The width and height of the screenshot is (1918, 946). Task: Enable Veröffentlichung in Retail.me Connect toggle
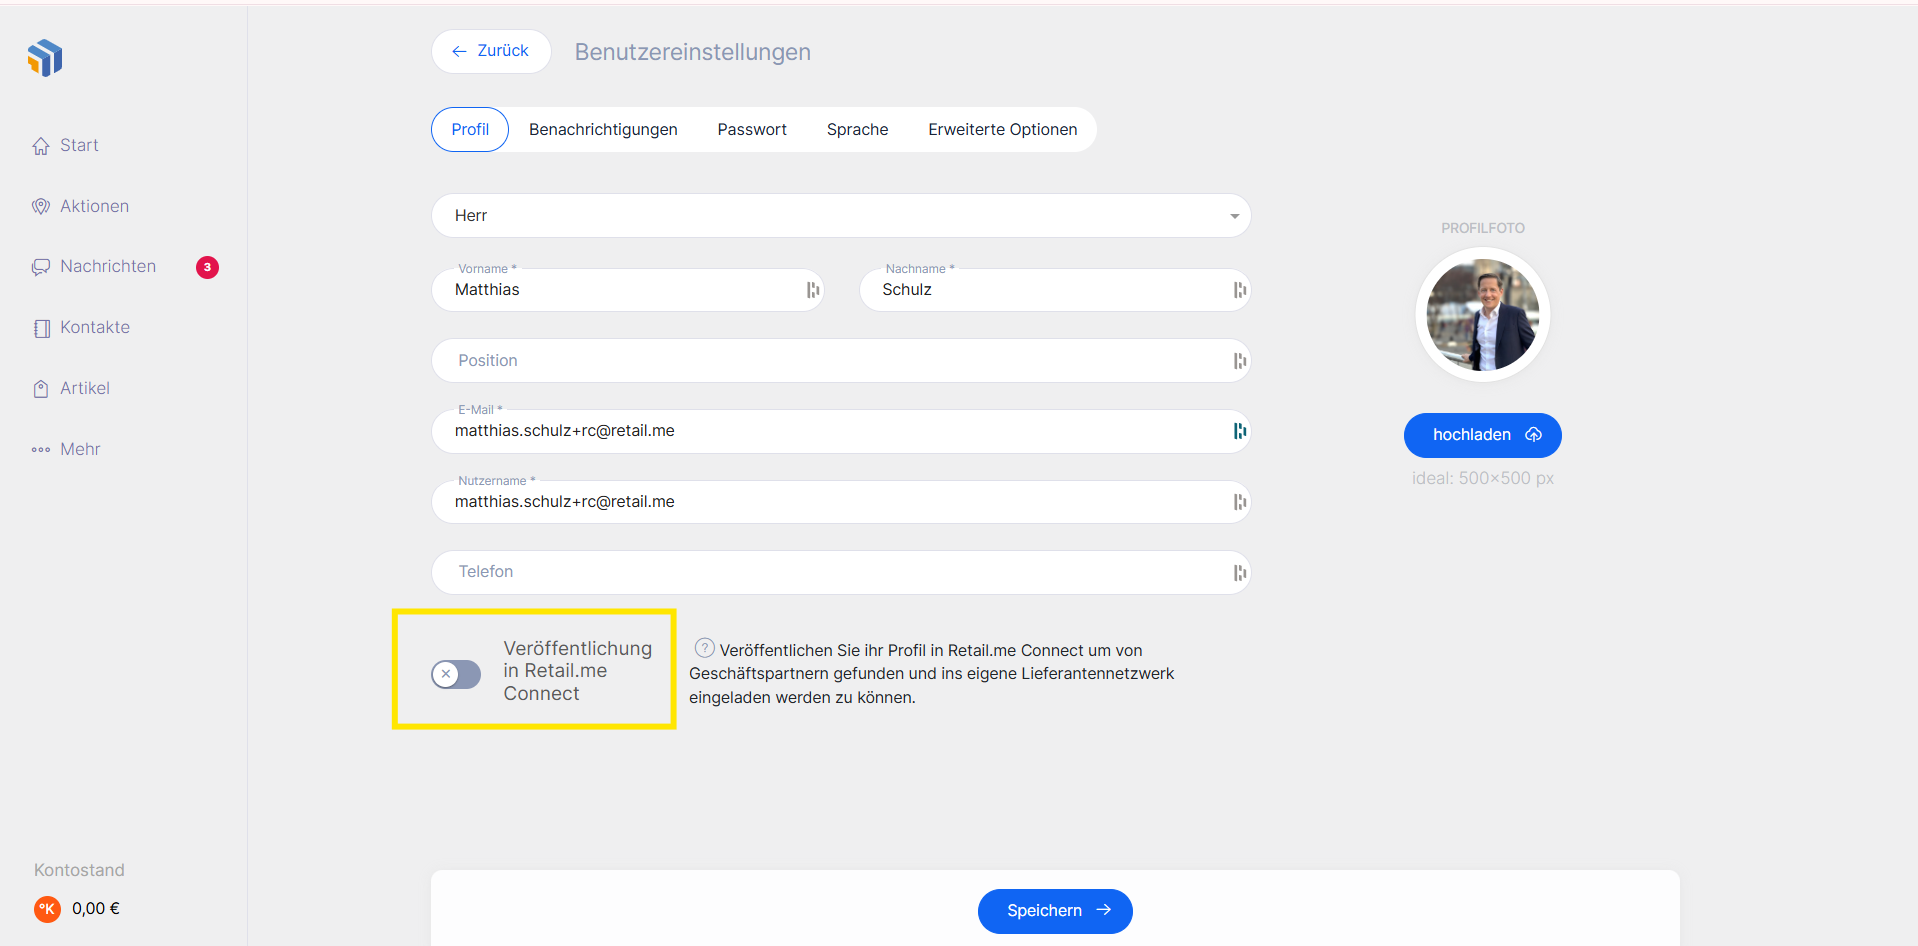pyautogui.click(x=456, y=674)
